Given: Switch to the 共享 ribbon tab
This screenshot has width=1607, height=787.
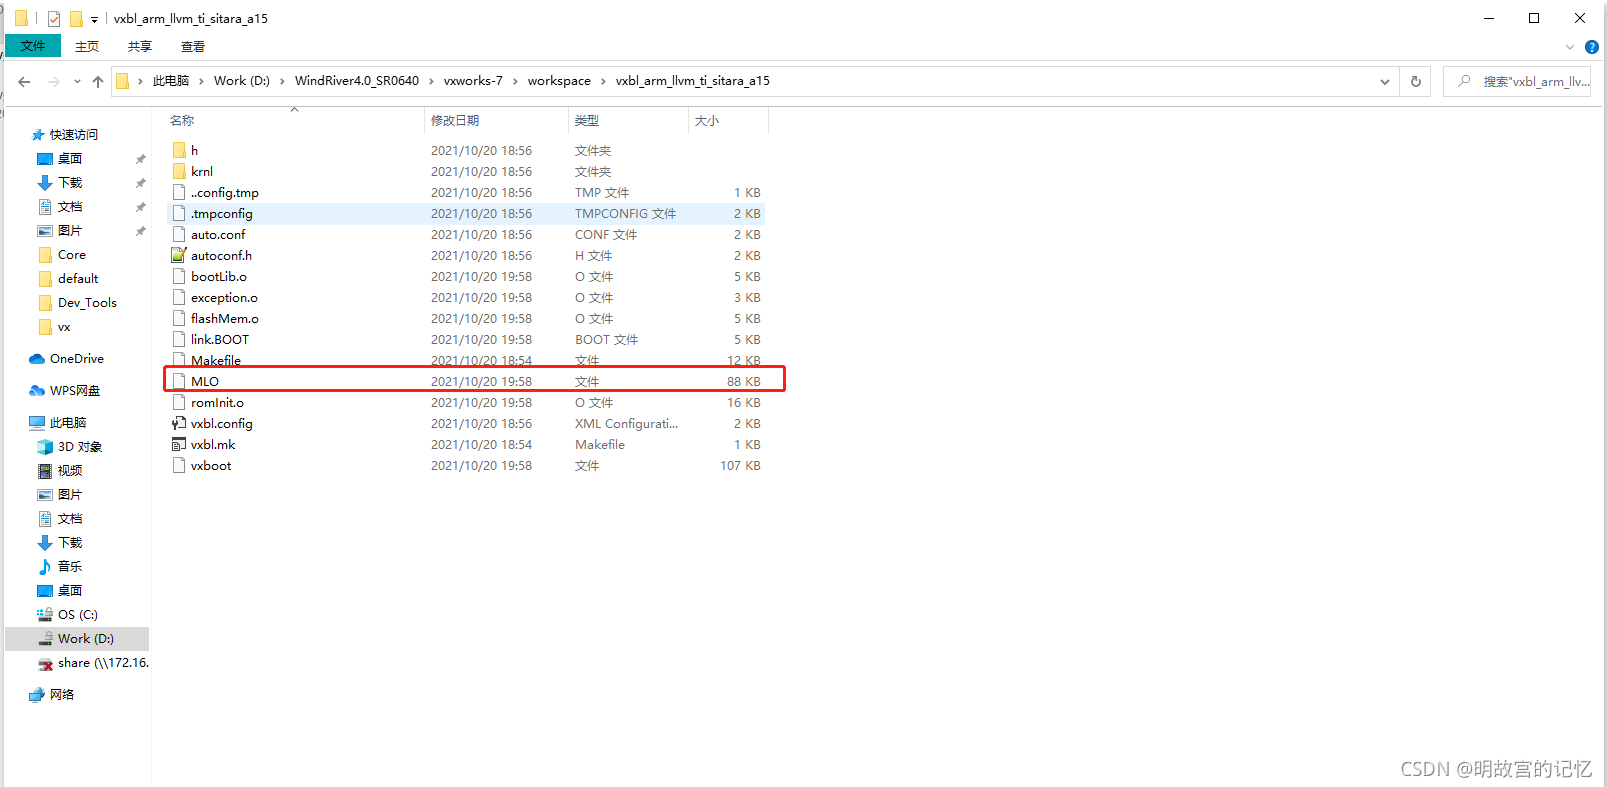Looking at the screenshot, I should pos(140,47).
